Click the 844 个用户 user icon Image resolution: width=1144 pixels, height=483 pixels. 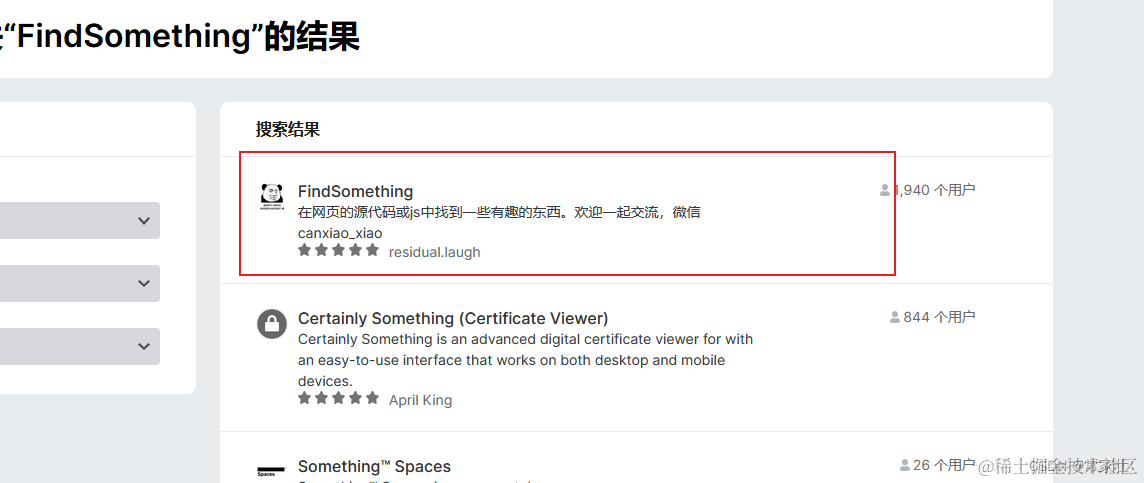(895, 317)
